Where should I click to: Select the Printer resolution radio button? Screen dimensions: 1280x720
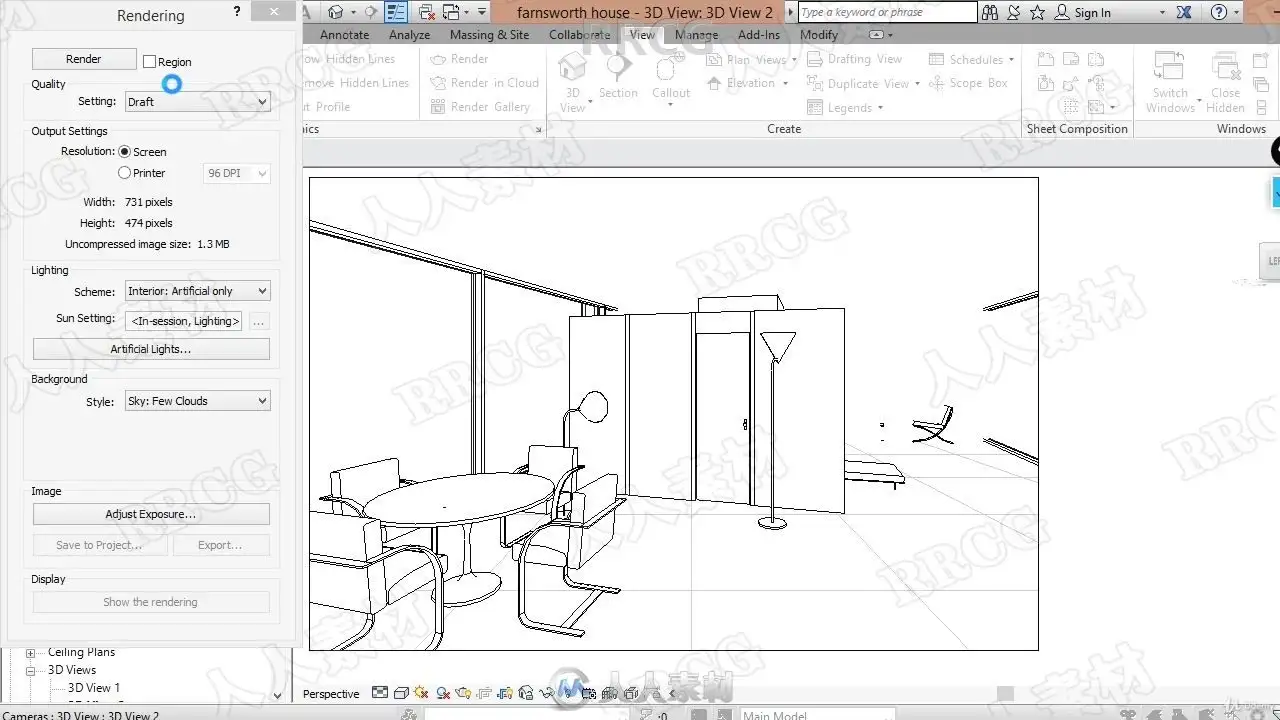[x=125, y=173]
